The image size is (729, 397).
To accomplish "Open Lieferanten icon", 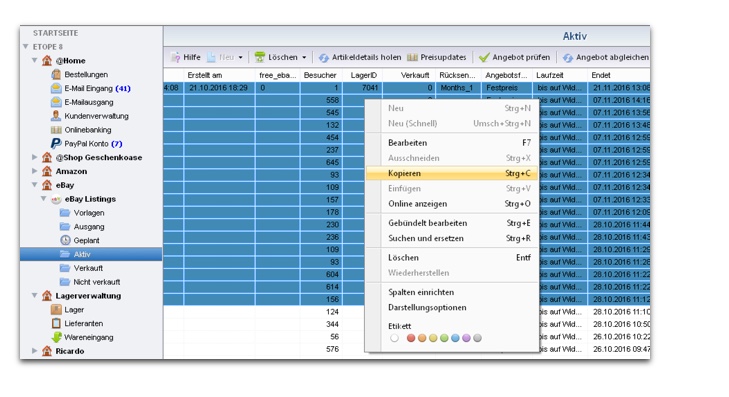I will [x=56, y=324].
